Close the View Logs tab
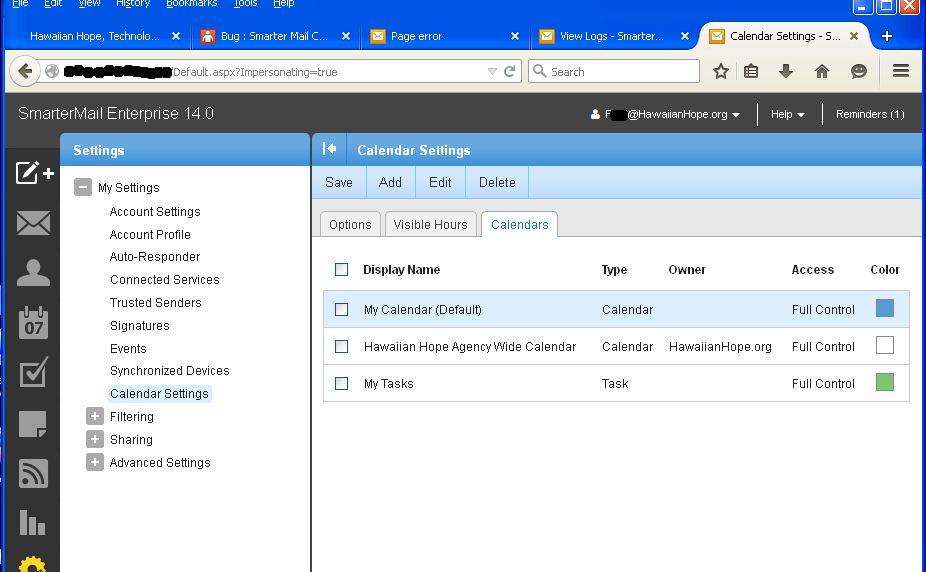 (x=685, y=36)
